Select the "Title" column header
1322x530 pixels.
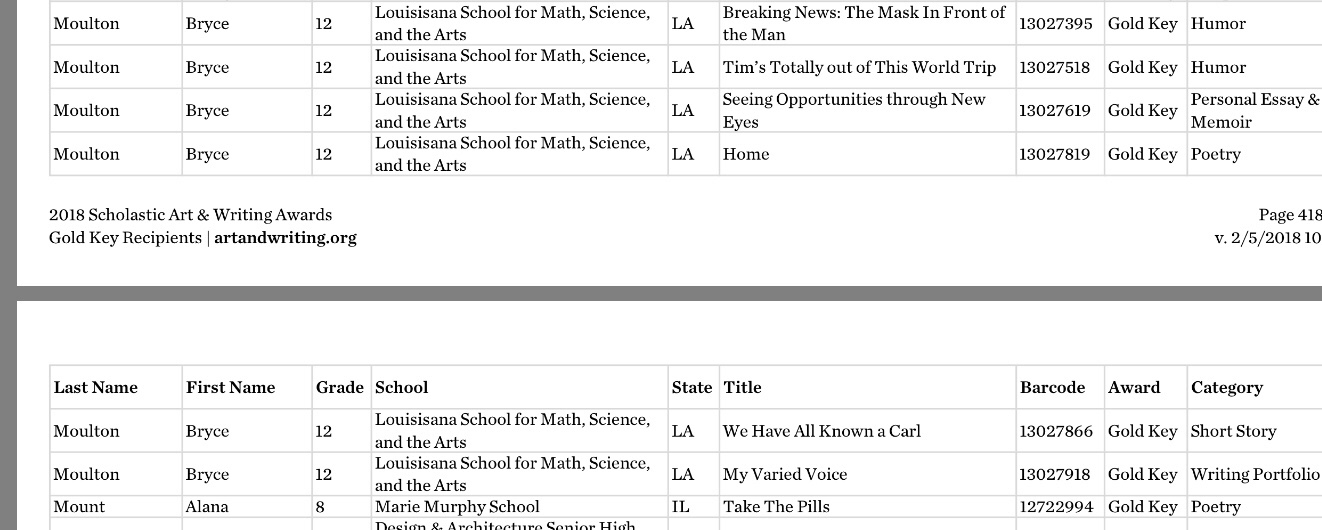coord(742,388)
